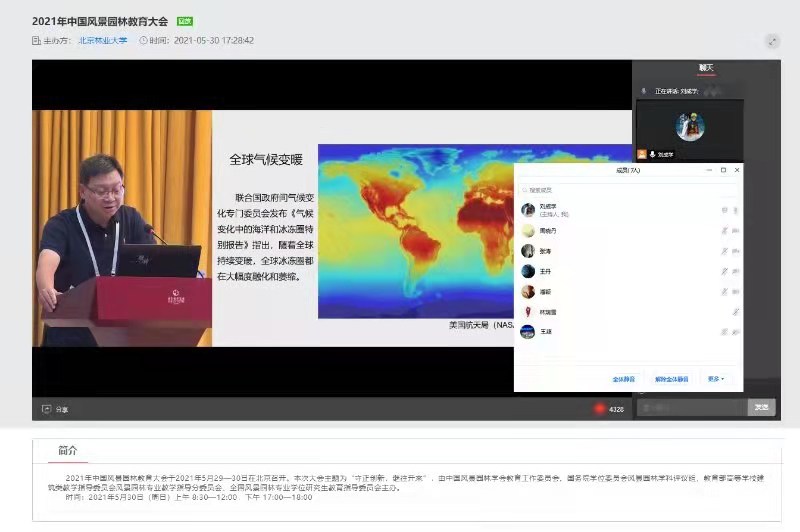Click the microphone icon on speaker video tile
The height and width of the screenshot is (532, 800).
coord(652,154)
